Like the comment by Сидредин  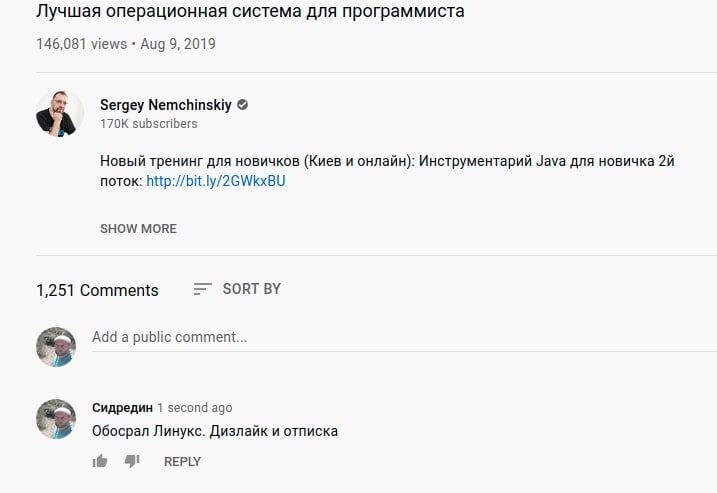point(100,461)
